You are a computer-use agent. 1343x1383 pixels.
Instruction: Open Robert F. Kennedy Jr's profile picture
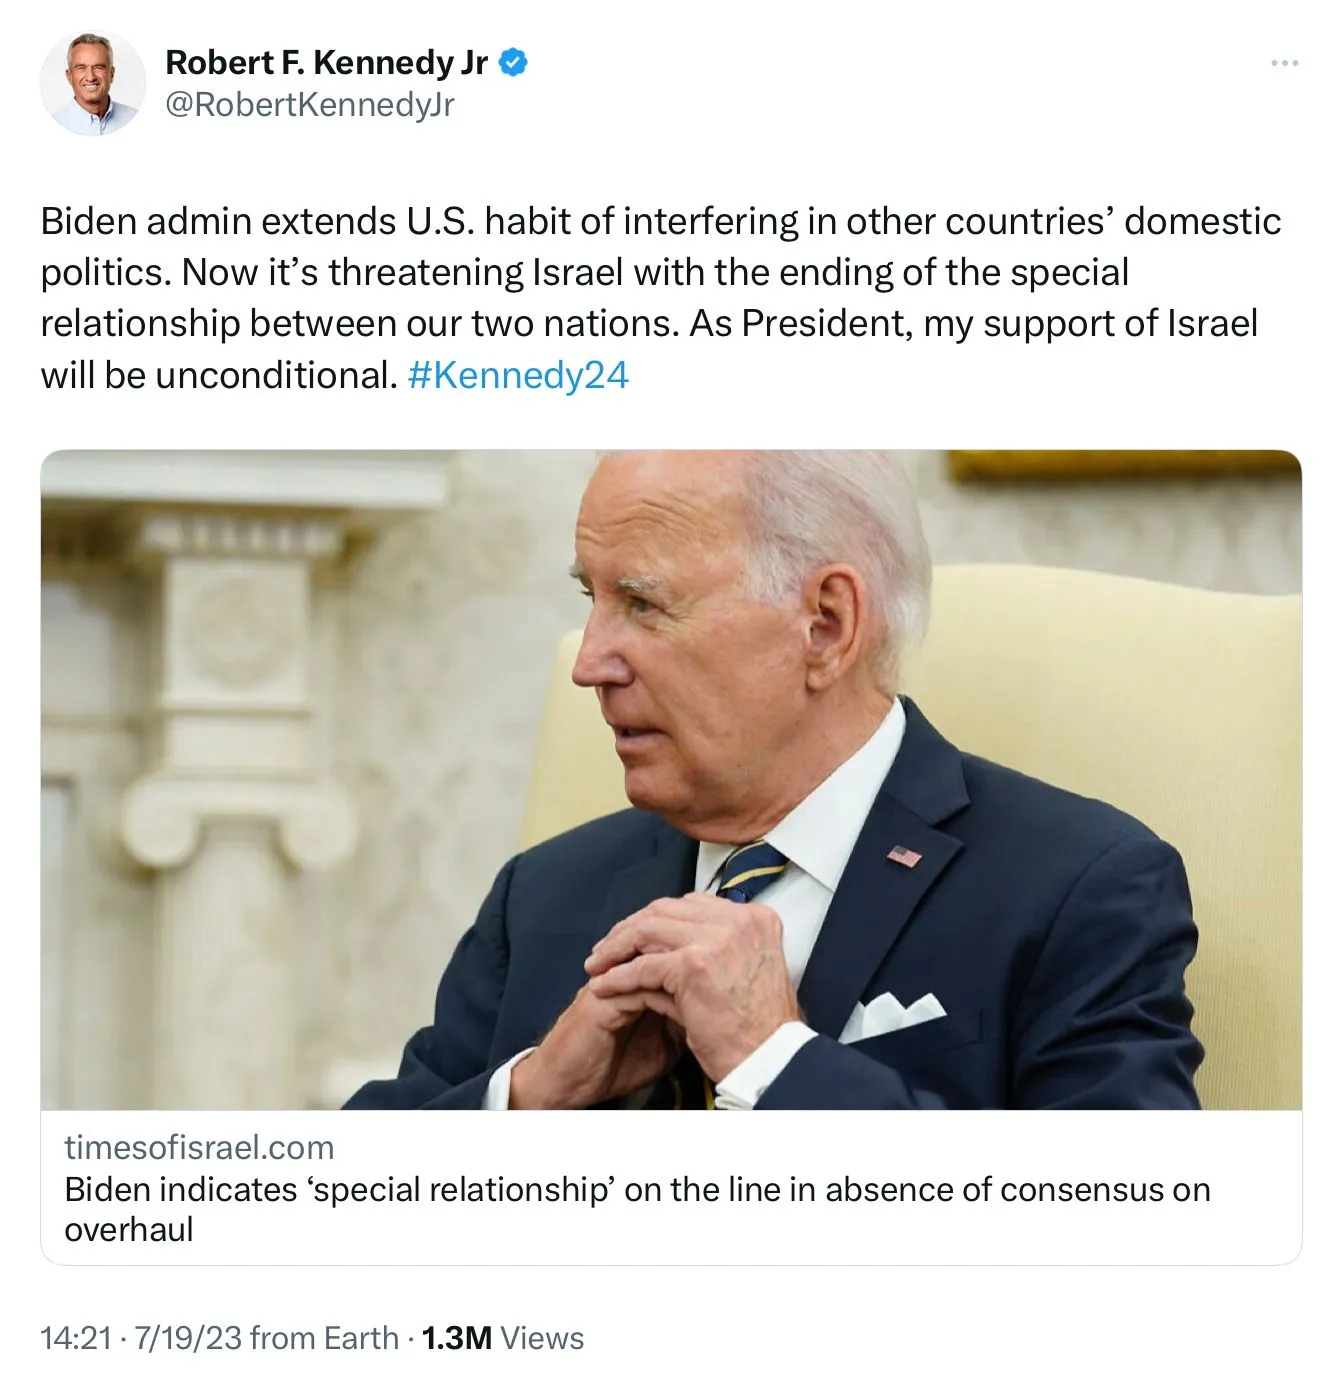point(92,84)
